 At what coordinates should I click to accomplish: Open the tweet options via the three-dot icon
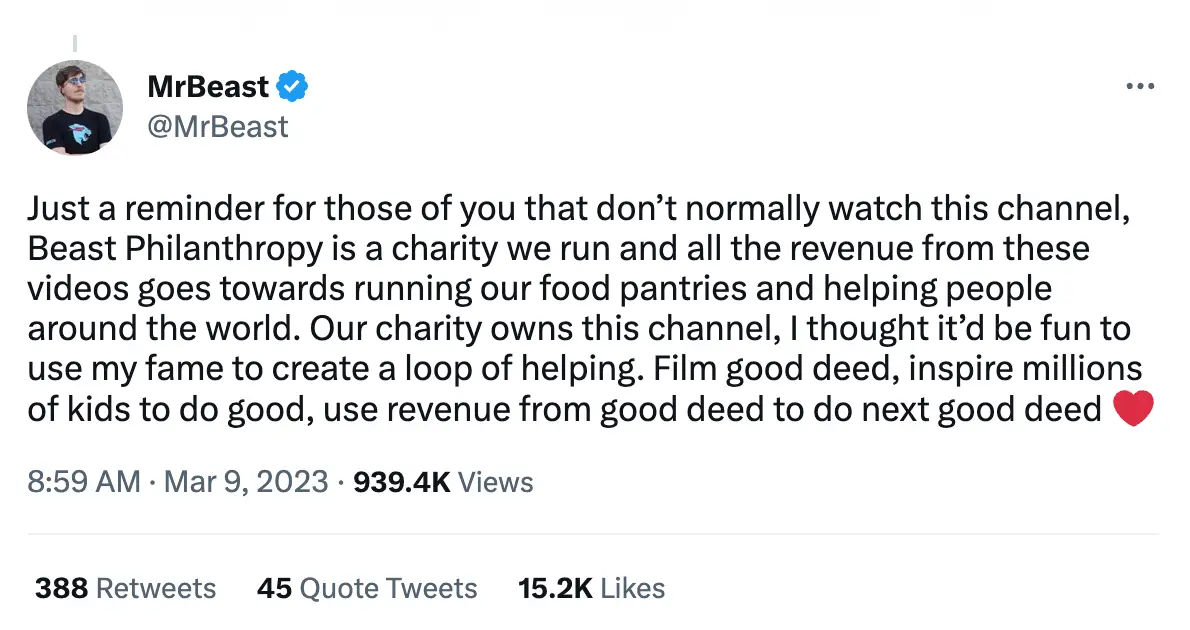pos(1139,86)
